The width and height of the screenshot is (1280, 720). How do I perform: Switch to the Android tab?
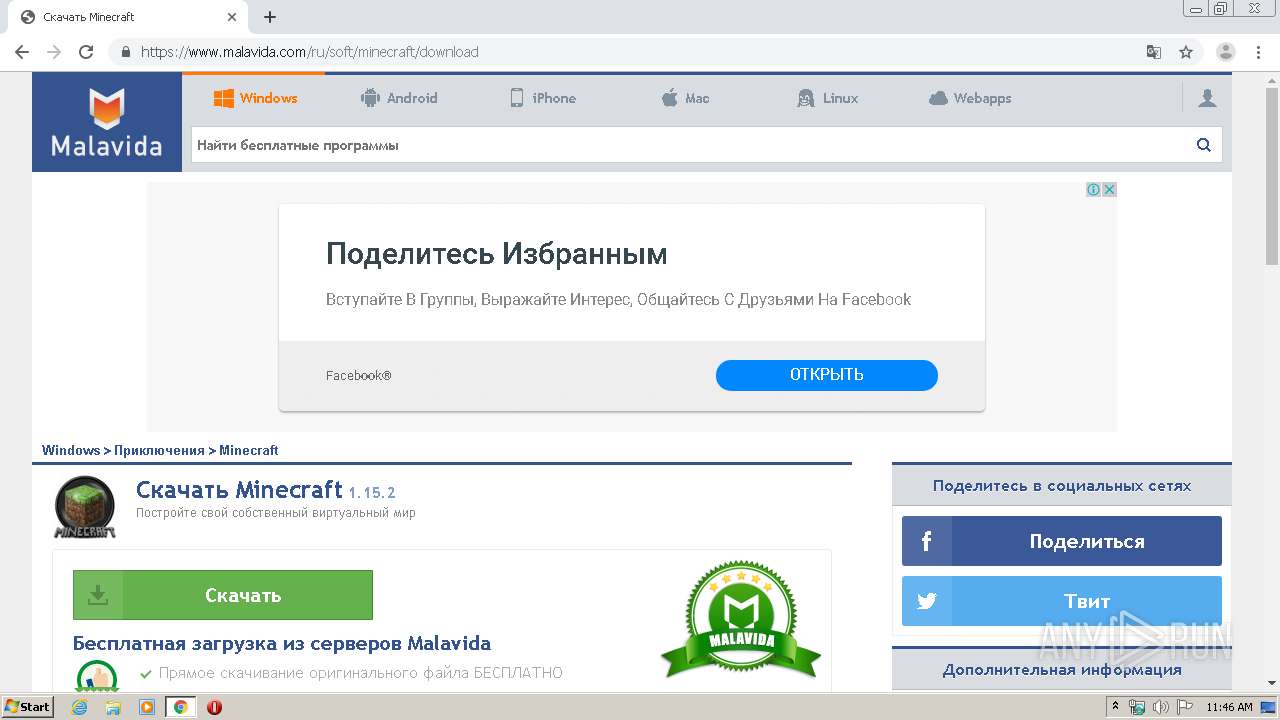(x=398, y=98)
